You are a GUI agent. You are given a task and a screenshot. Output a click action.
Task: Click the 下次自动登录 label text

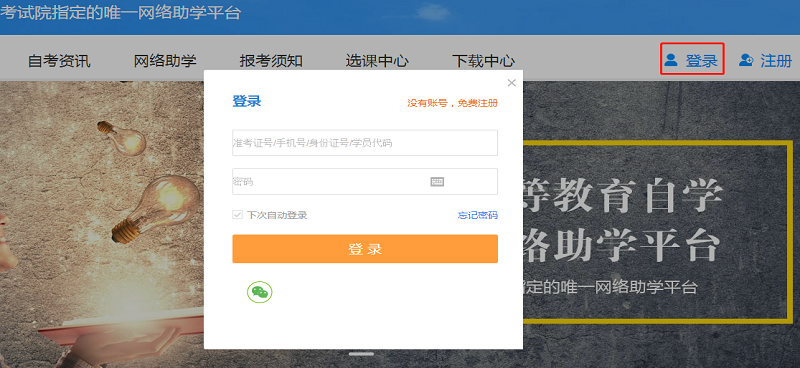click(x=277, y=215)
